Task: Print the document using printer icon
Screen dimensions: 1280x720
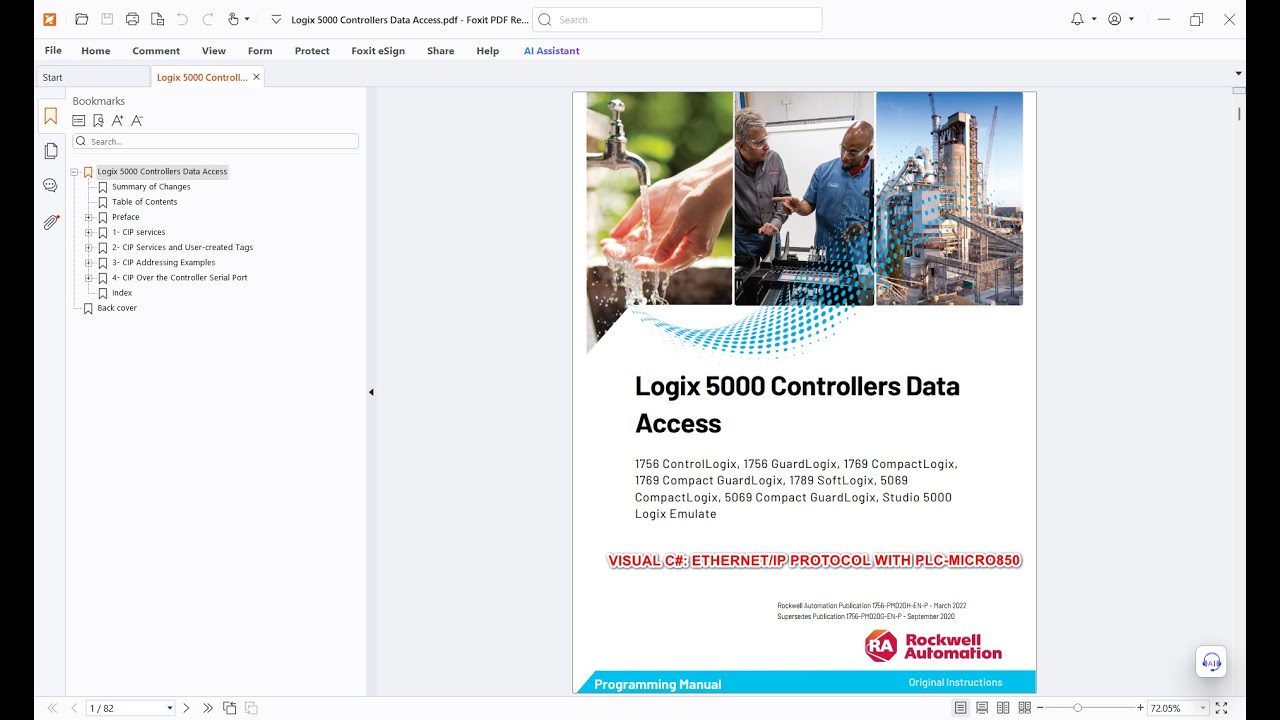Action: (132, 19)
